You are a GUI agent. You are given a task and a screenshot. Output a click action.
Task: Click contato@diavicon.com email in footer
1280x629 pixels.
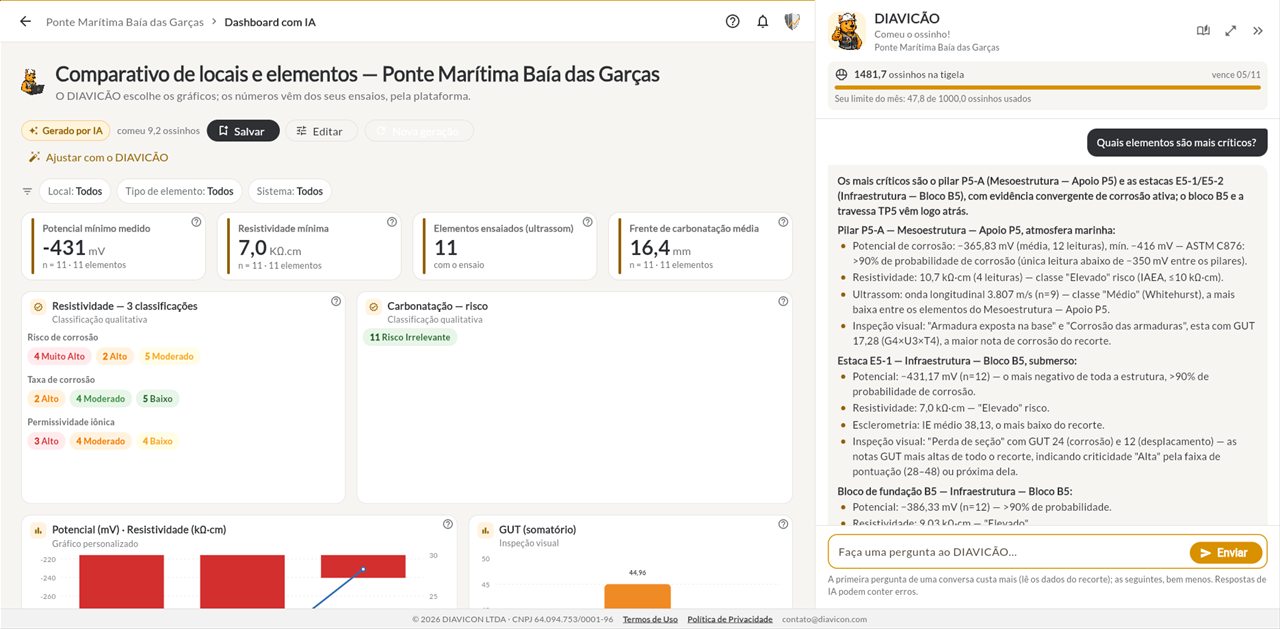pyautogui.click(x=824, y=619)
